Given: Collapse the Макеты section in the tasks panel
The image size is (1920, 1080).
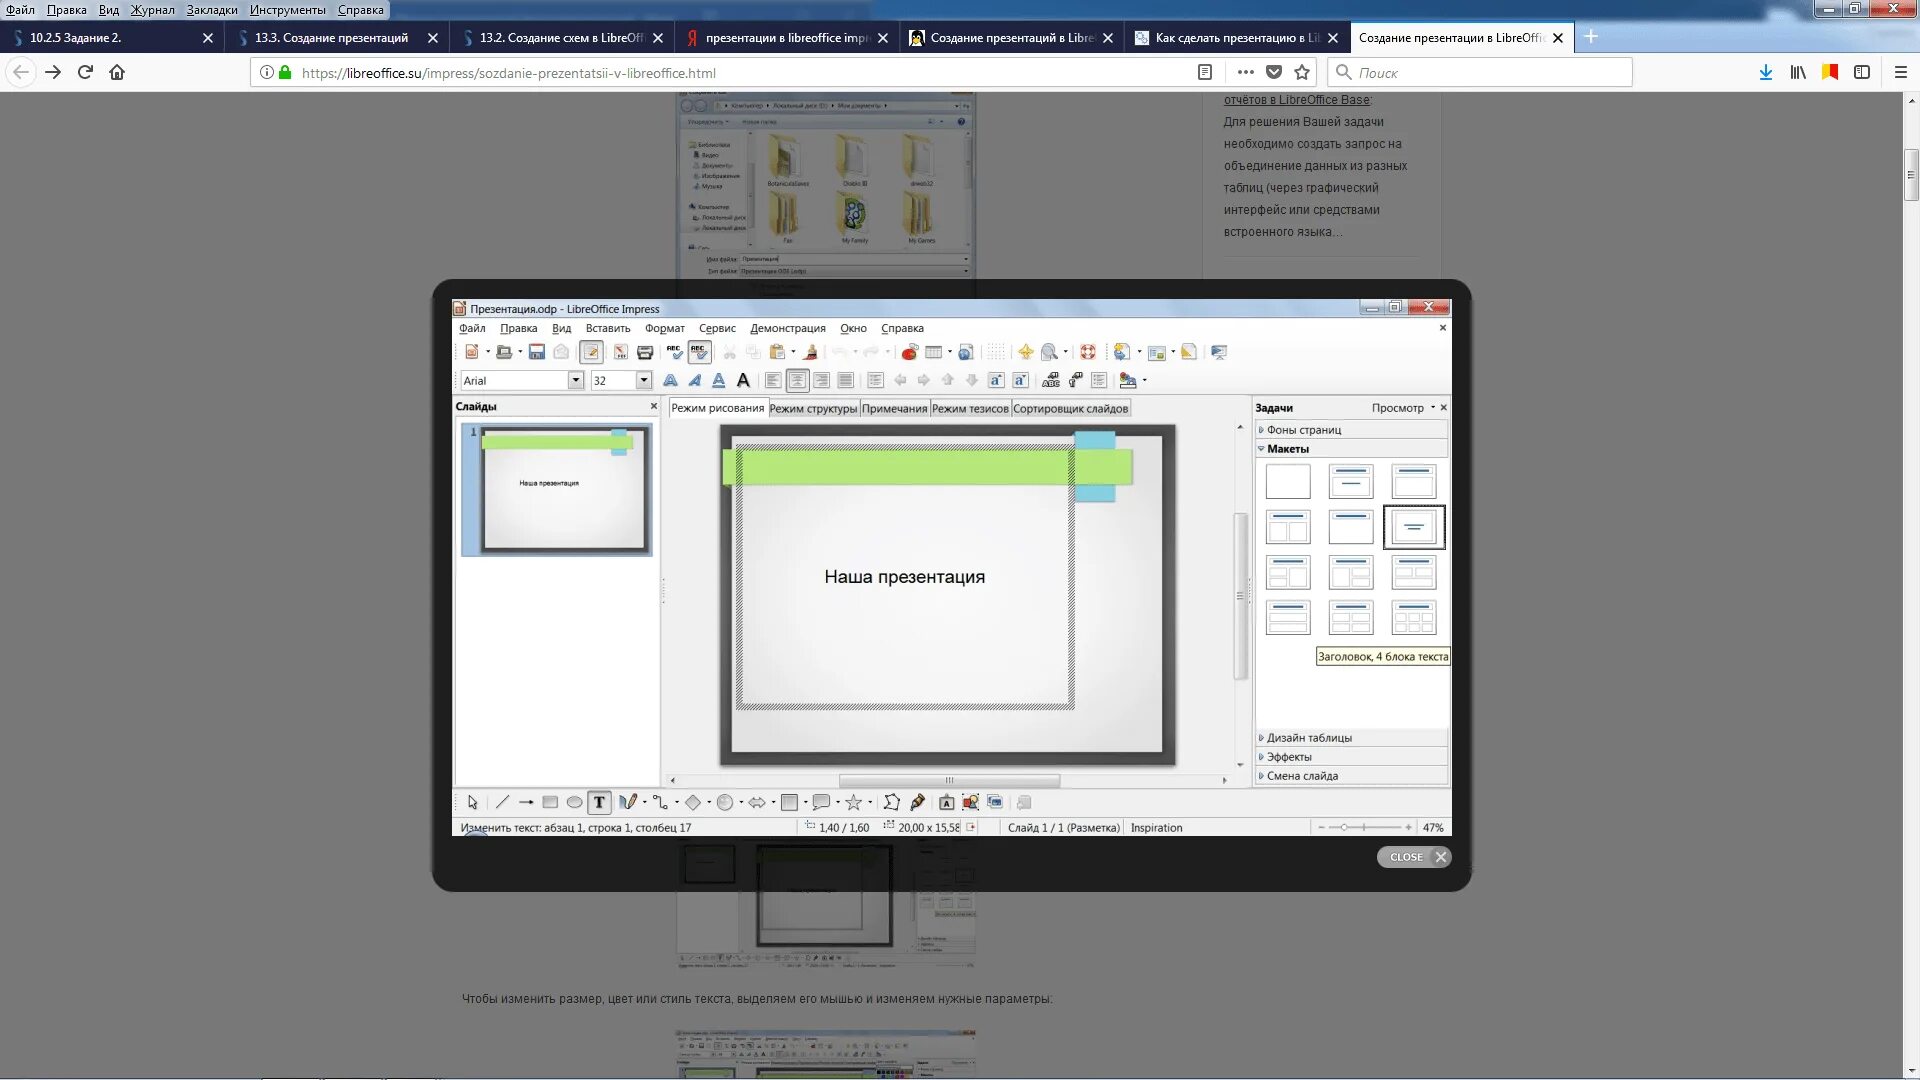Looking at the screenshot, I should coord(1287,449).
